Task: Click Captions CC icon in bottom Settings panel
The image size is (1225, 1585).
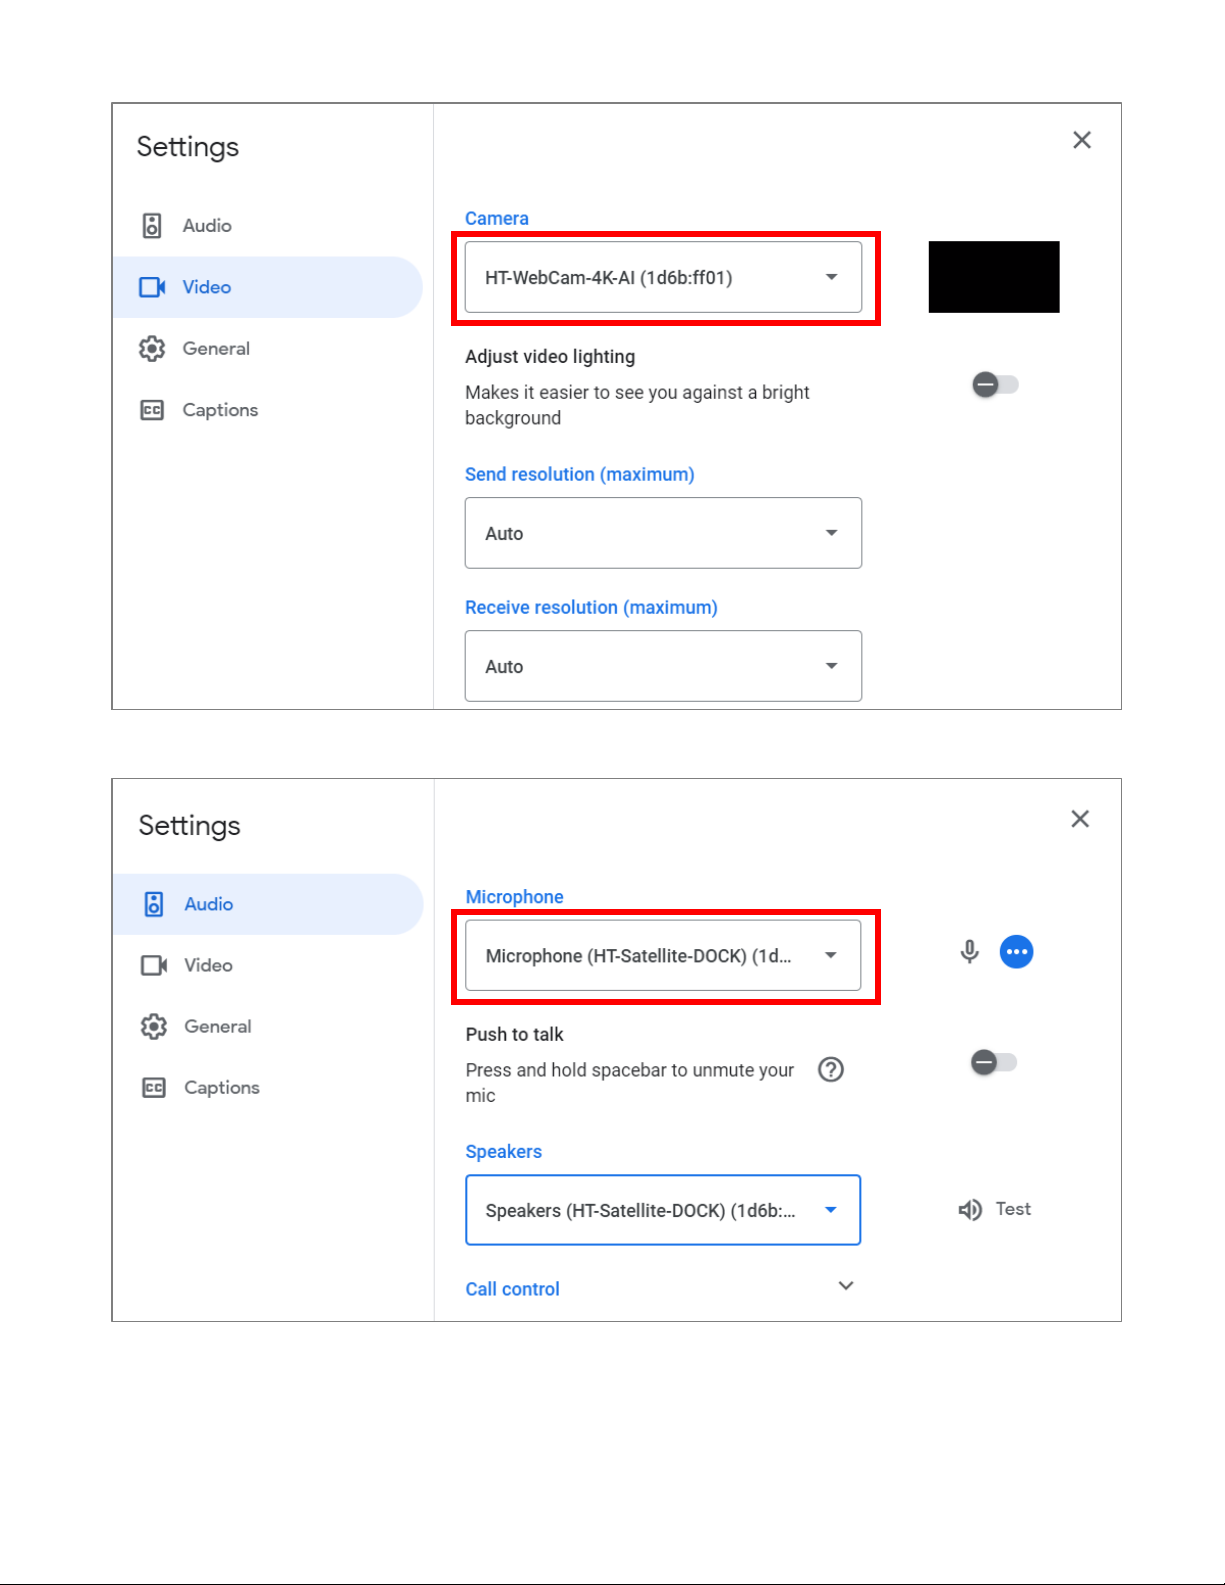Action: coord(154,1088)
